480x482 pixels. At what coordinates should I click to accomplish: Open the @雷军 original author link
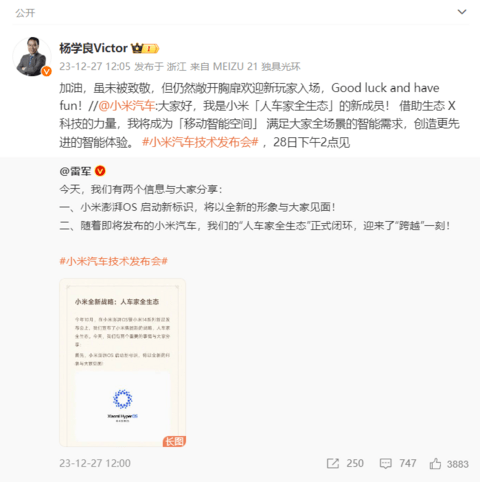pyautogui.click(x=75, y=171)
